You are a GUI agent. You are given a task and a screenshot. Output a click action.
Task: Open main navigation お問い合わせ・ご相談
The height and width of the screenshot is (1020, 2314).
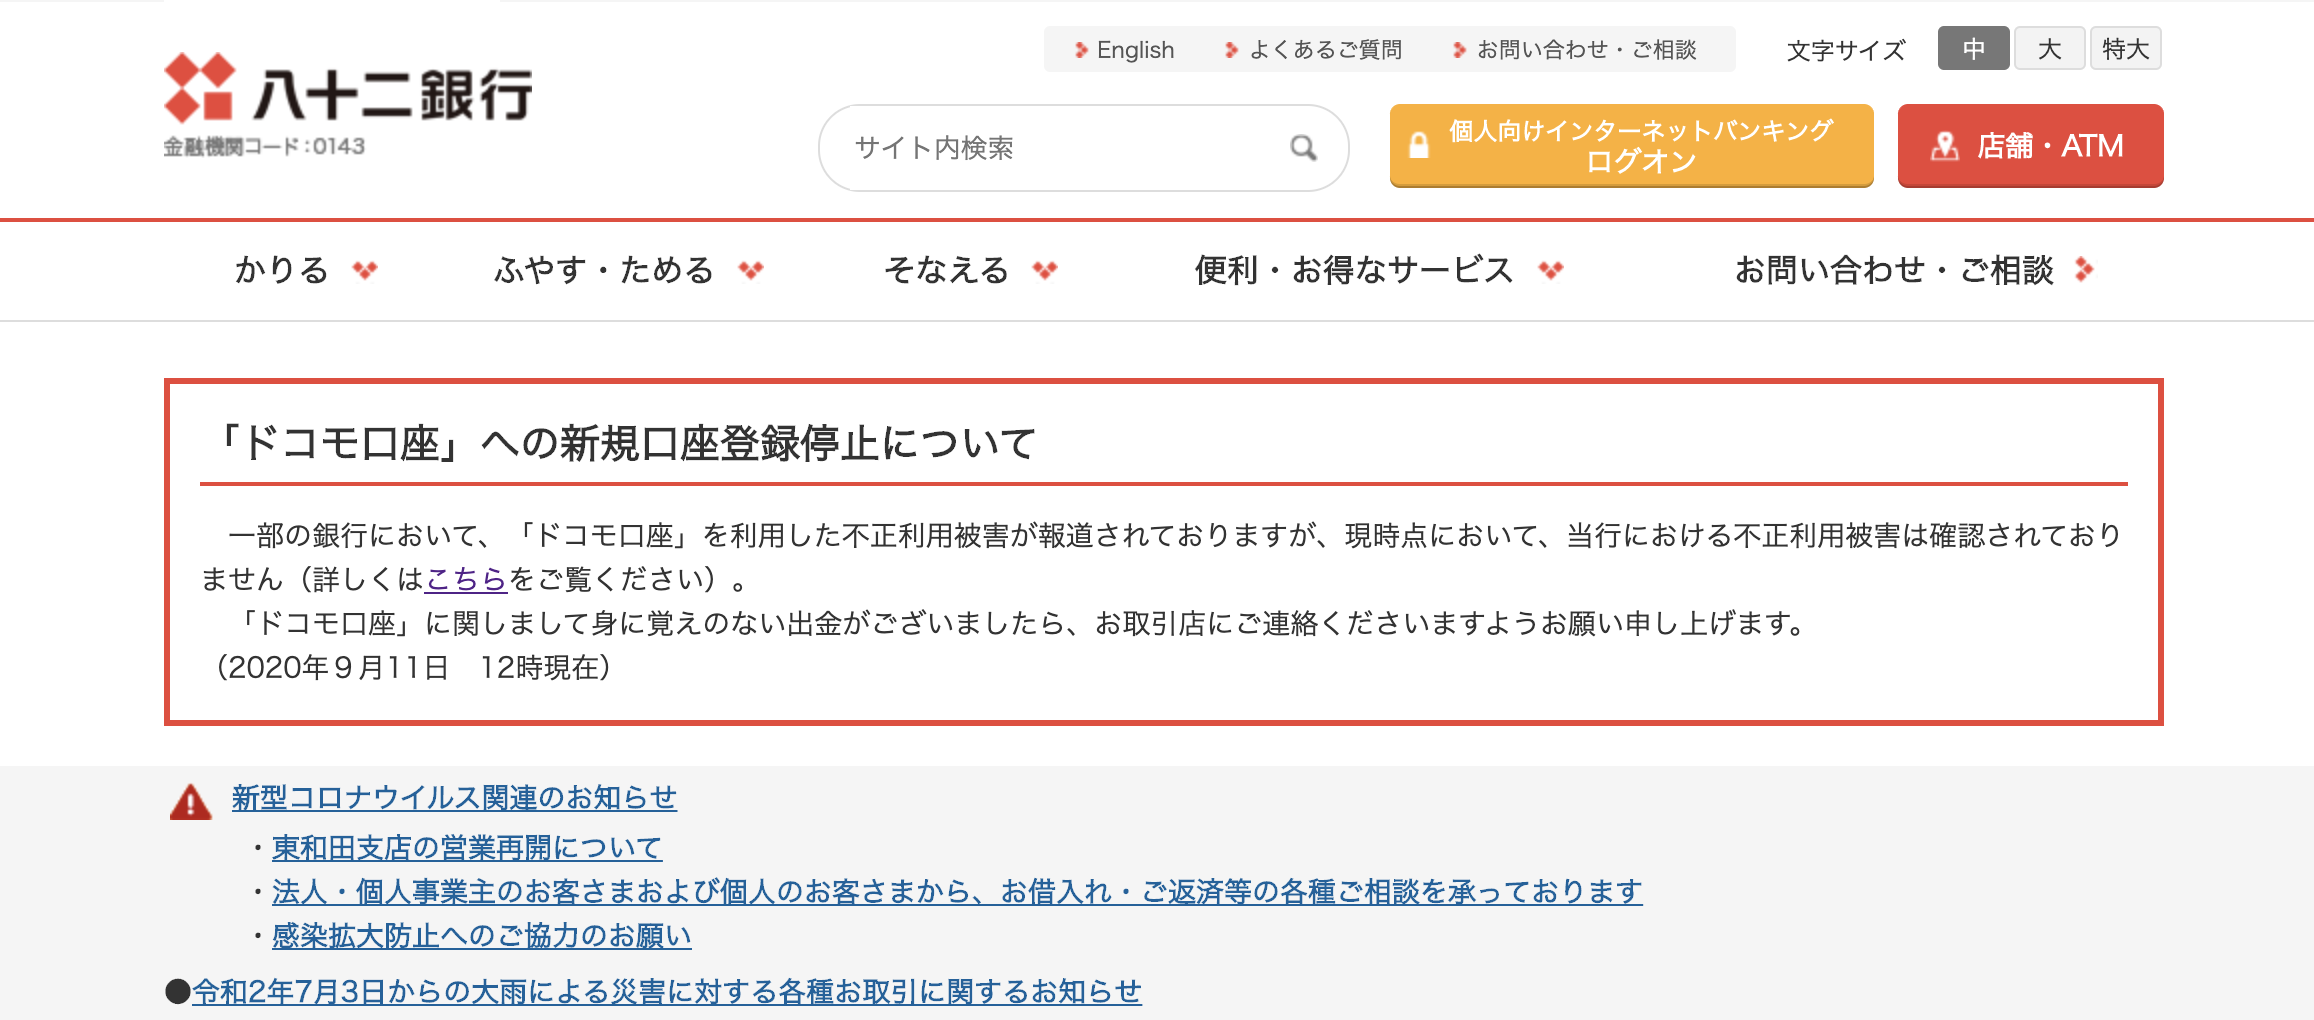(x=1894, y=270)
